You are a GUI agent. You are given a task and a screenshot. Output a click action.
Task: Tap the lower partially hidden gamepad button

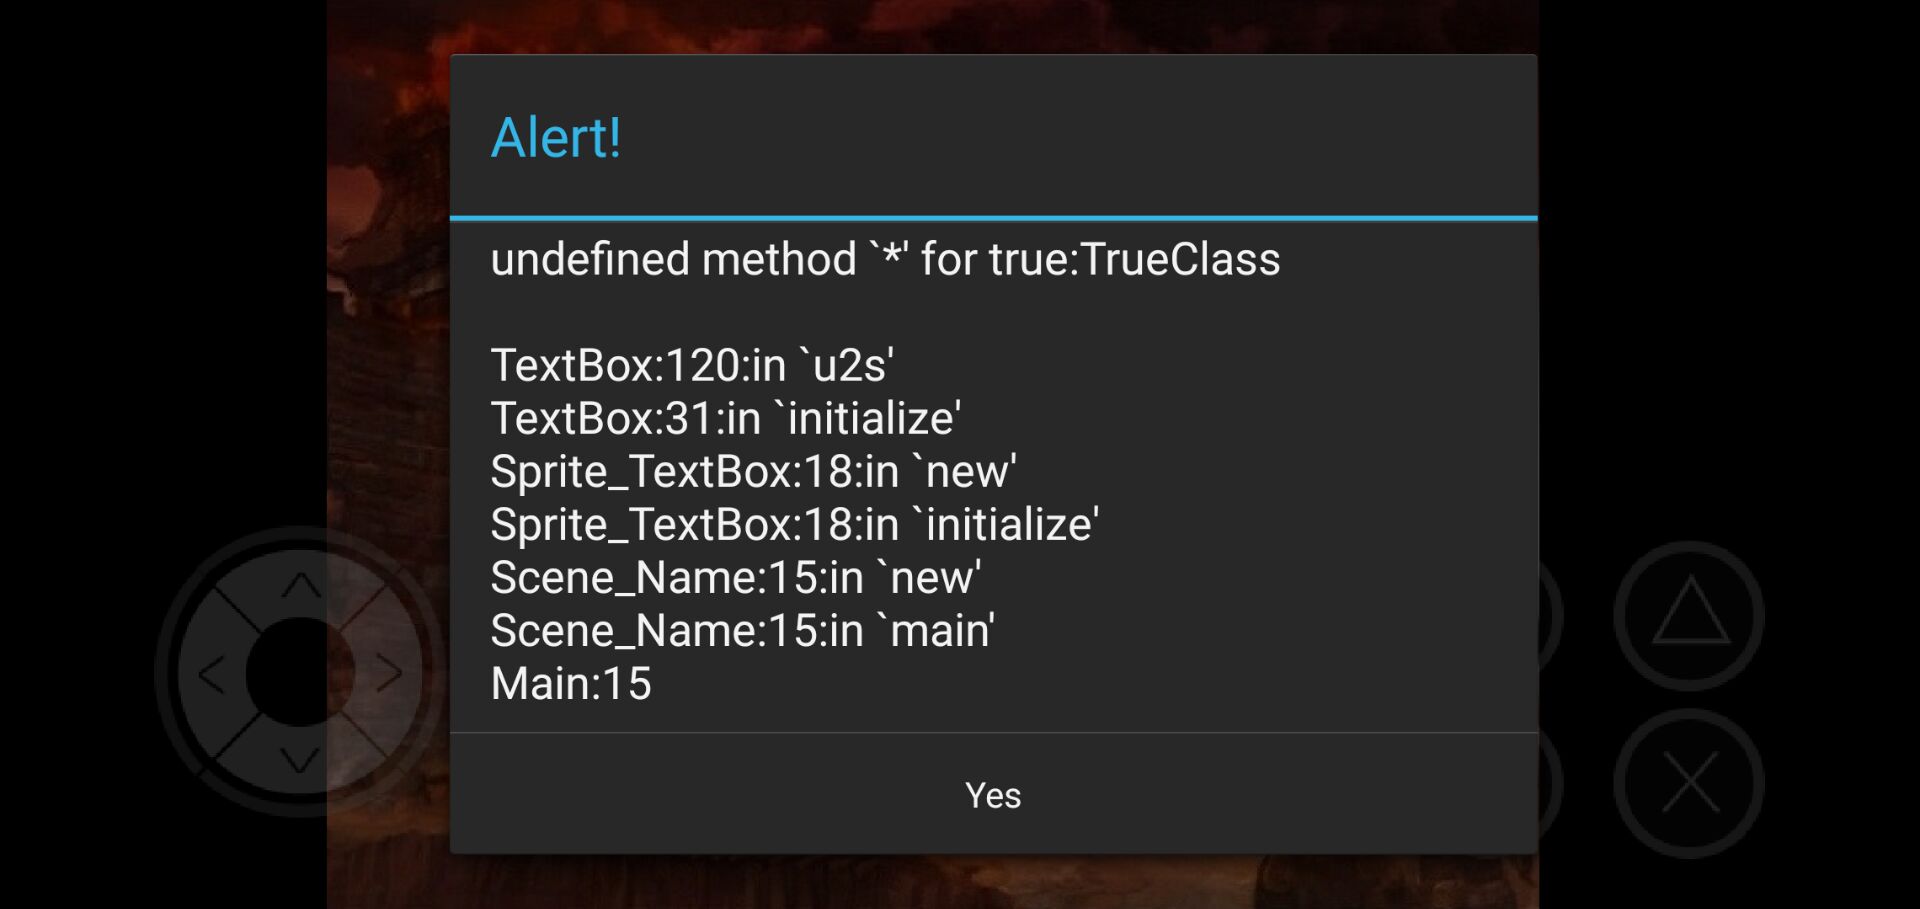pyautogui.click(x=1549, y=783)
